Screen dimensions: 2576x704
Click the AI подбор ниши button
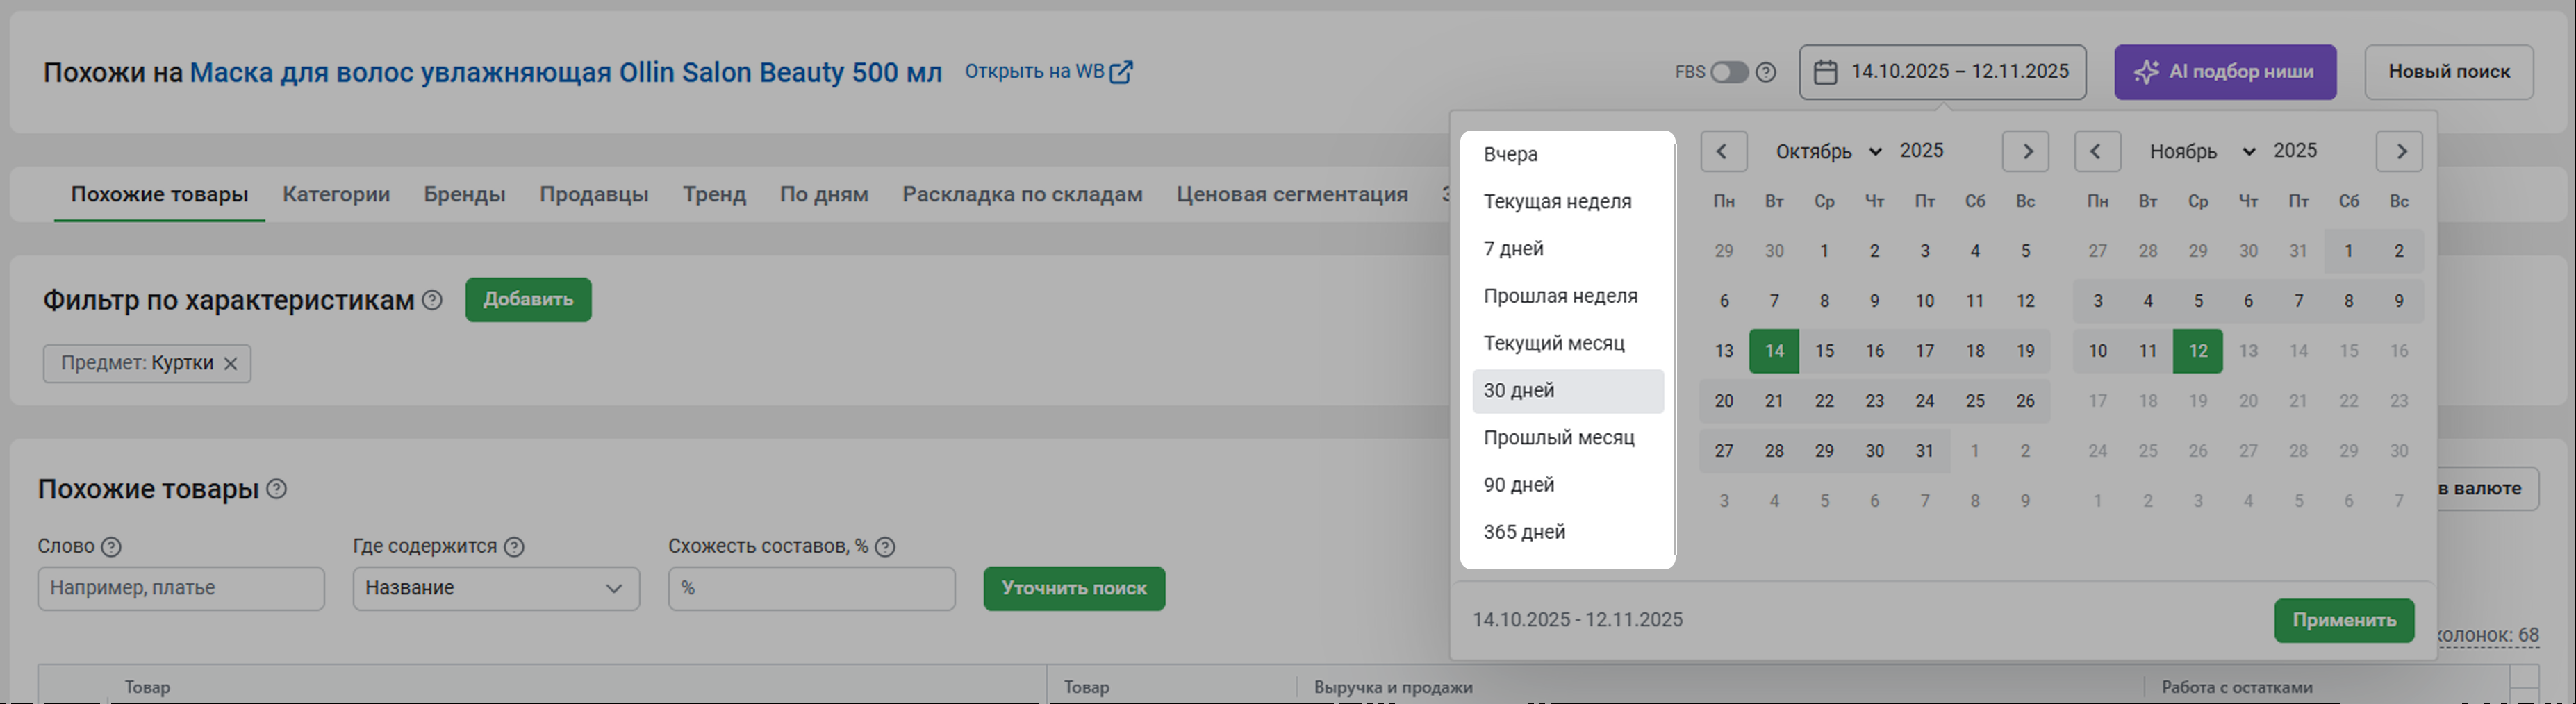pos(2224,72)
